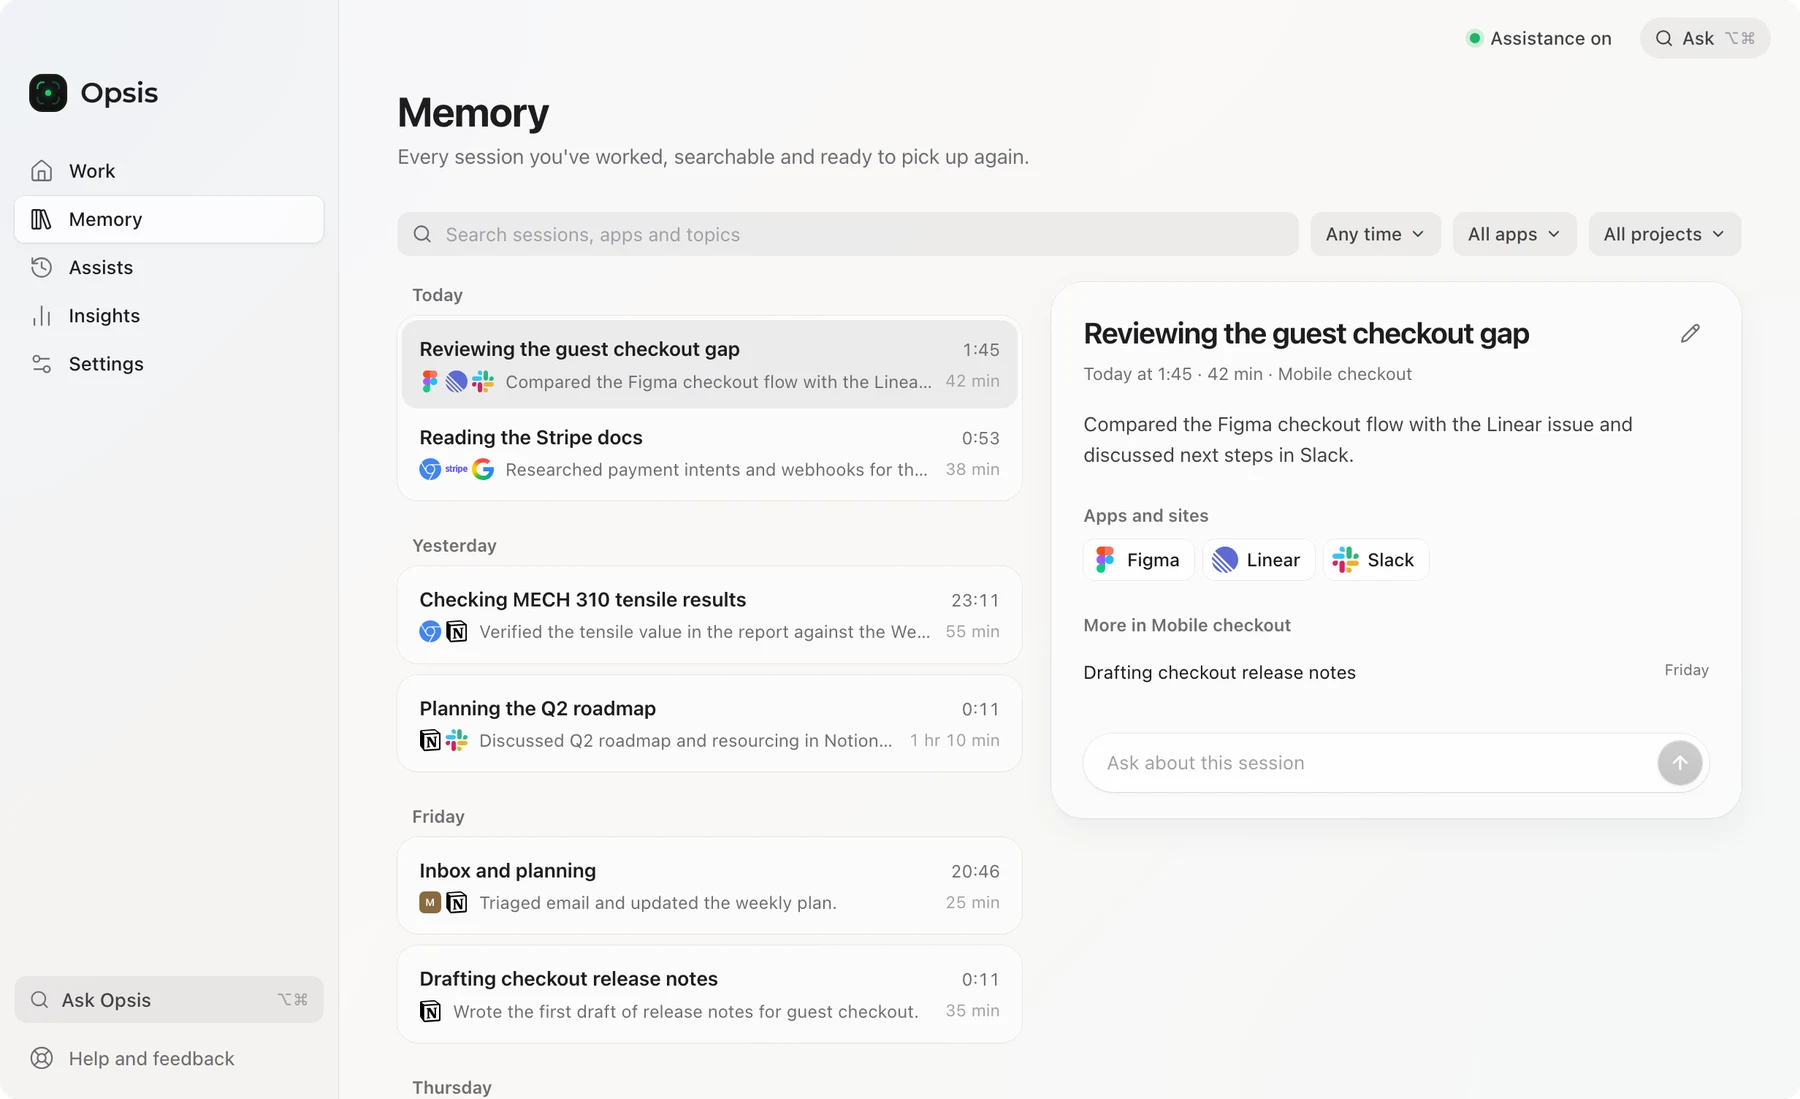Open Help and feedback
The width and height of the screenshot is (1800, 1099).
click(169, 1058)
